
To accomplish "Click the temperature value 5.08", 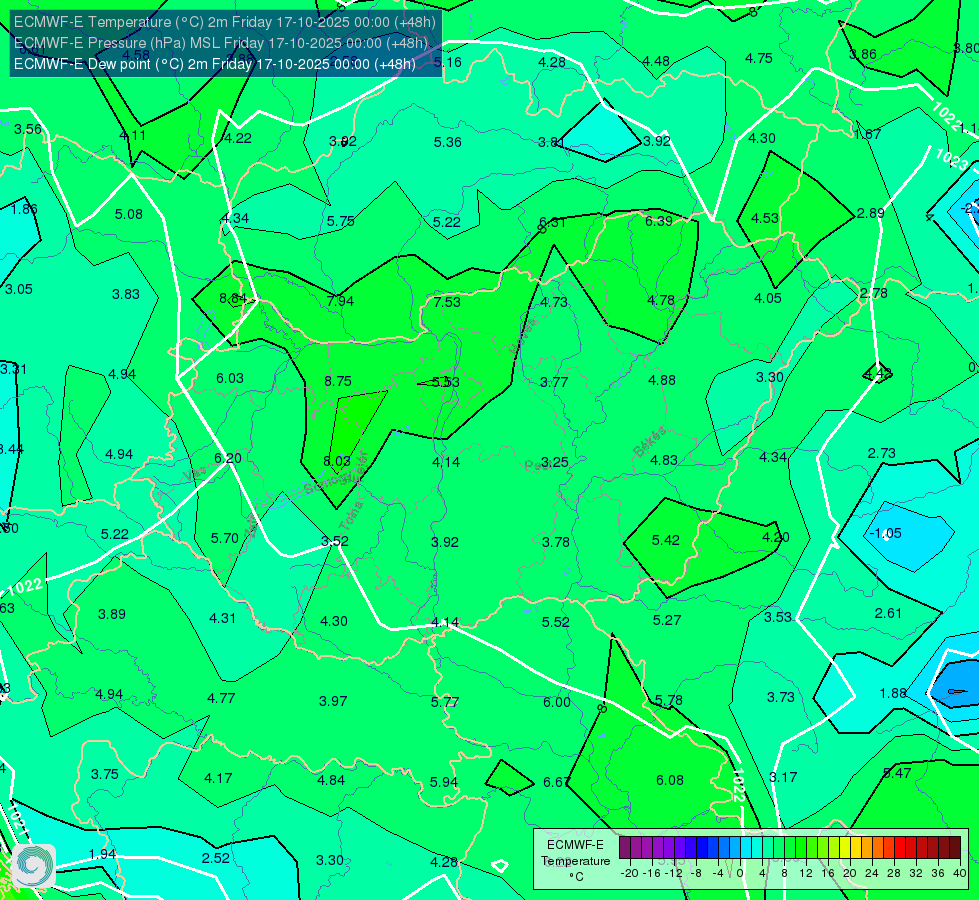I will (x=129, y=214).
